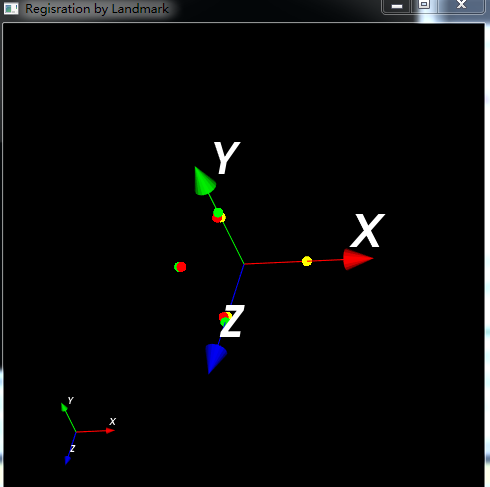Minimize the Regisration by Landmark window
The image size is (490, 487).
(x=397, y=6)
